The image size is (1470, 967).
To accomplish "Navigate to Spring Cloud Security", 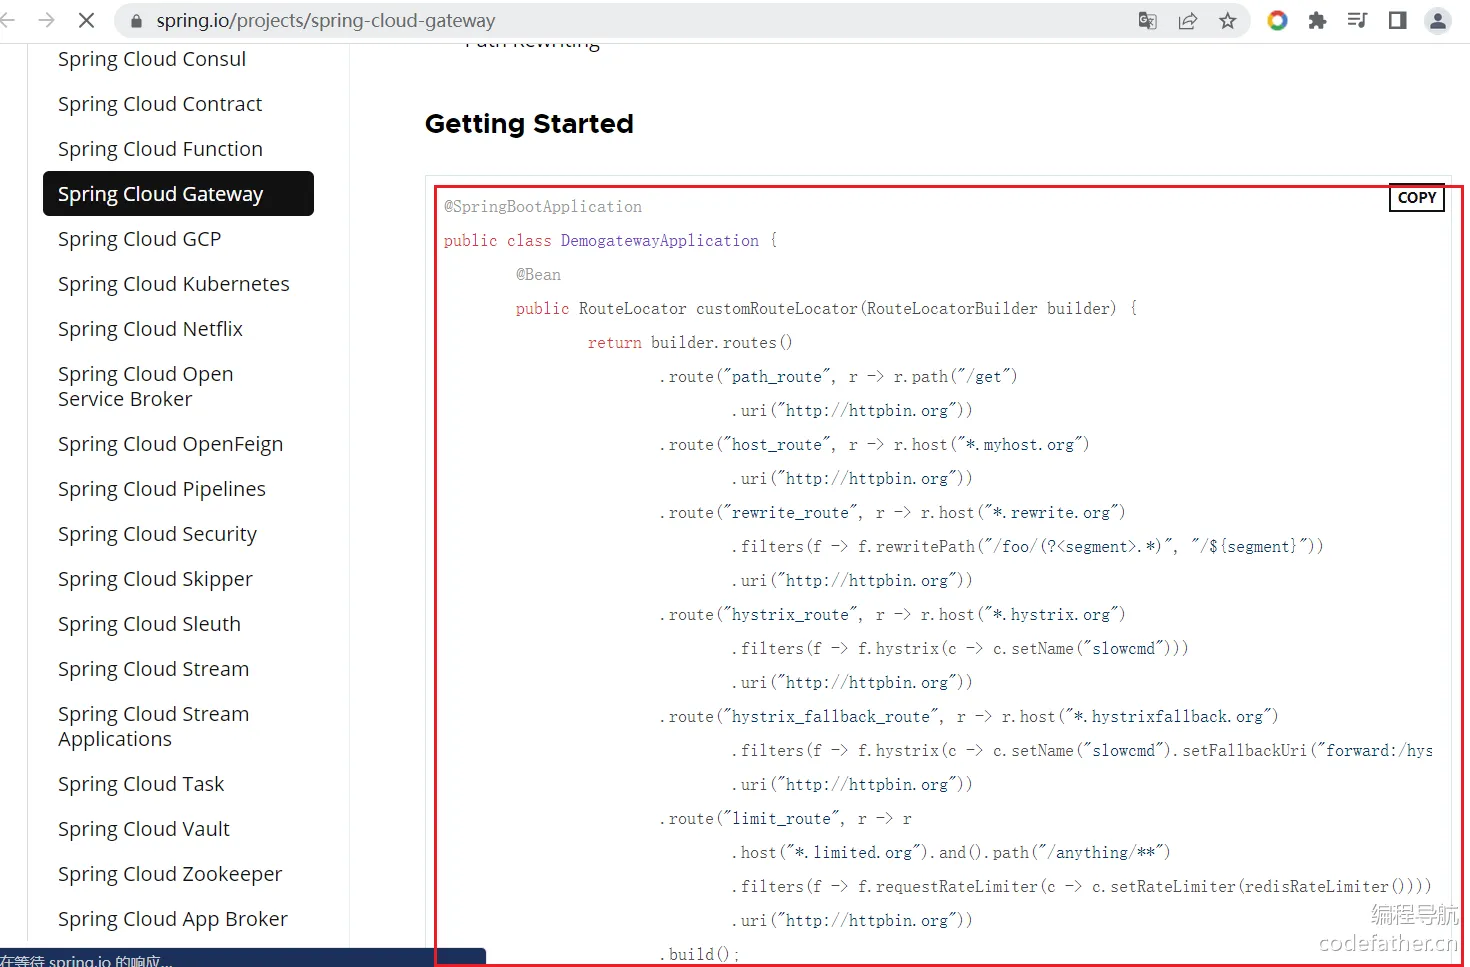I will point(157,534).
